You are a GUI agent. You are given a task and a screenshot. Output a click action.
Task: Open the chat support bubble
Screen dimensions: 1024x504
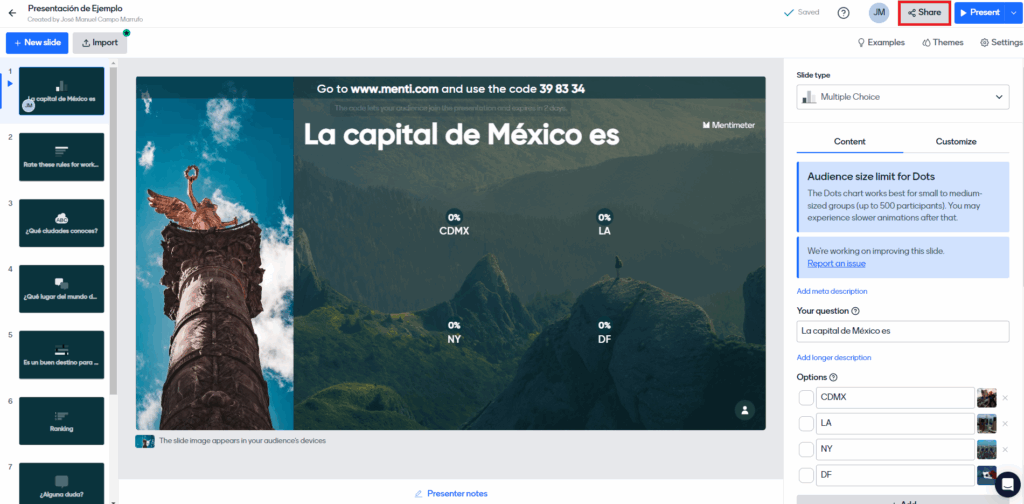click(1007, 484)
